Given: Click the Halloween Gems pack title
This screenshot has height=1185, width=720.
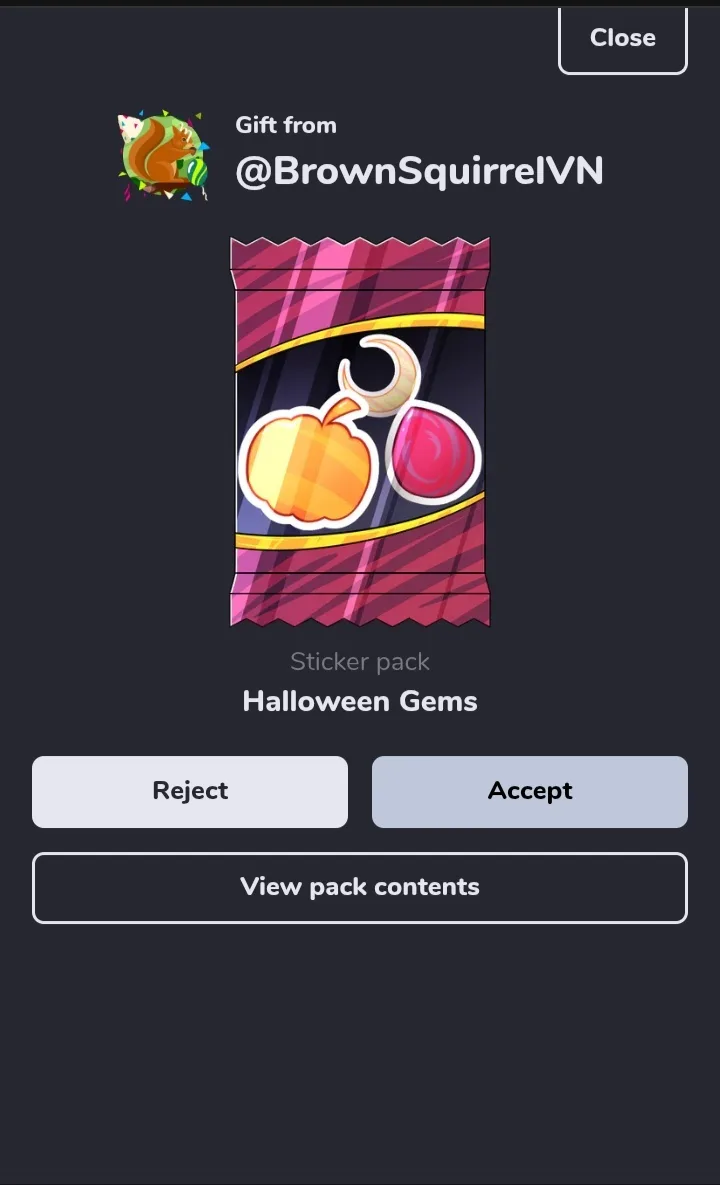Looking at the screenshot, I should pyautogui.click(x=360, y=701).
